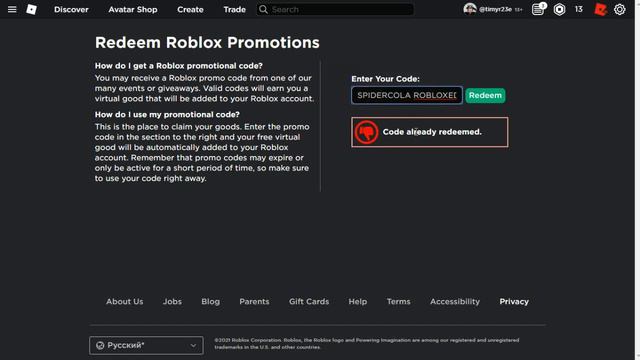Viewport: 640px width, 360px height.
Task: Click the green Redeem button
Action: [485, 96]
